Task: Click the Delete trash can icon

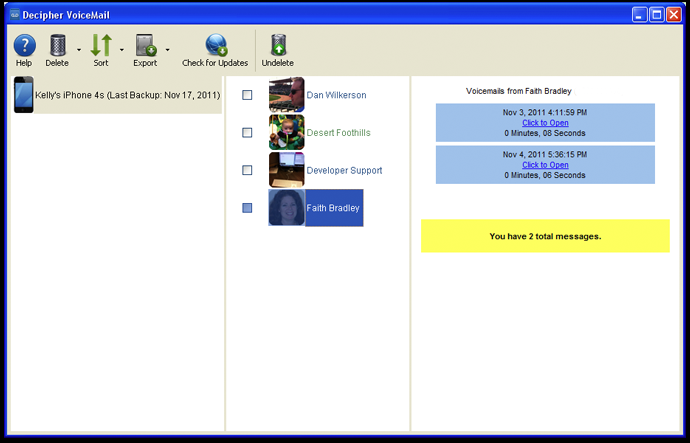Action: click(58, 45)
